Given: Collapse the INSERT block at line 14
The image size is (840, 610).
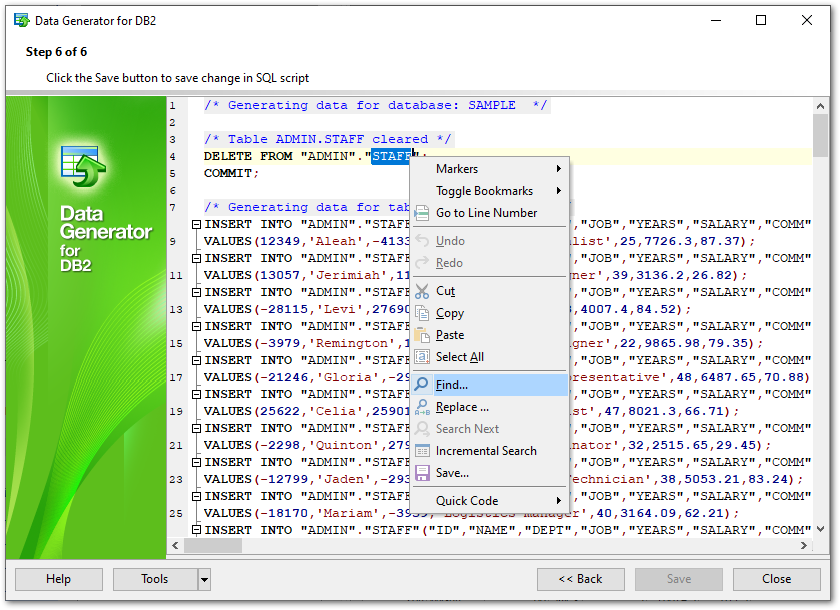Looking at the screenshot, I should point(197,327).
